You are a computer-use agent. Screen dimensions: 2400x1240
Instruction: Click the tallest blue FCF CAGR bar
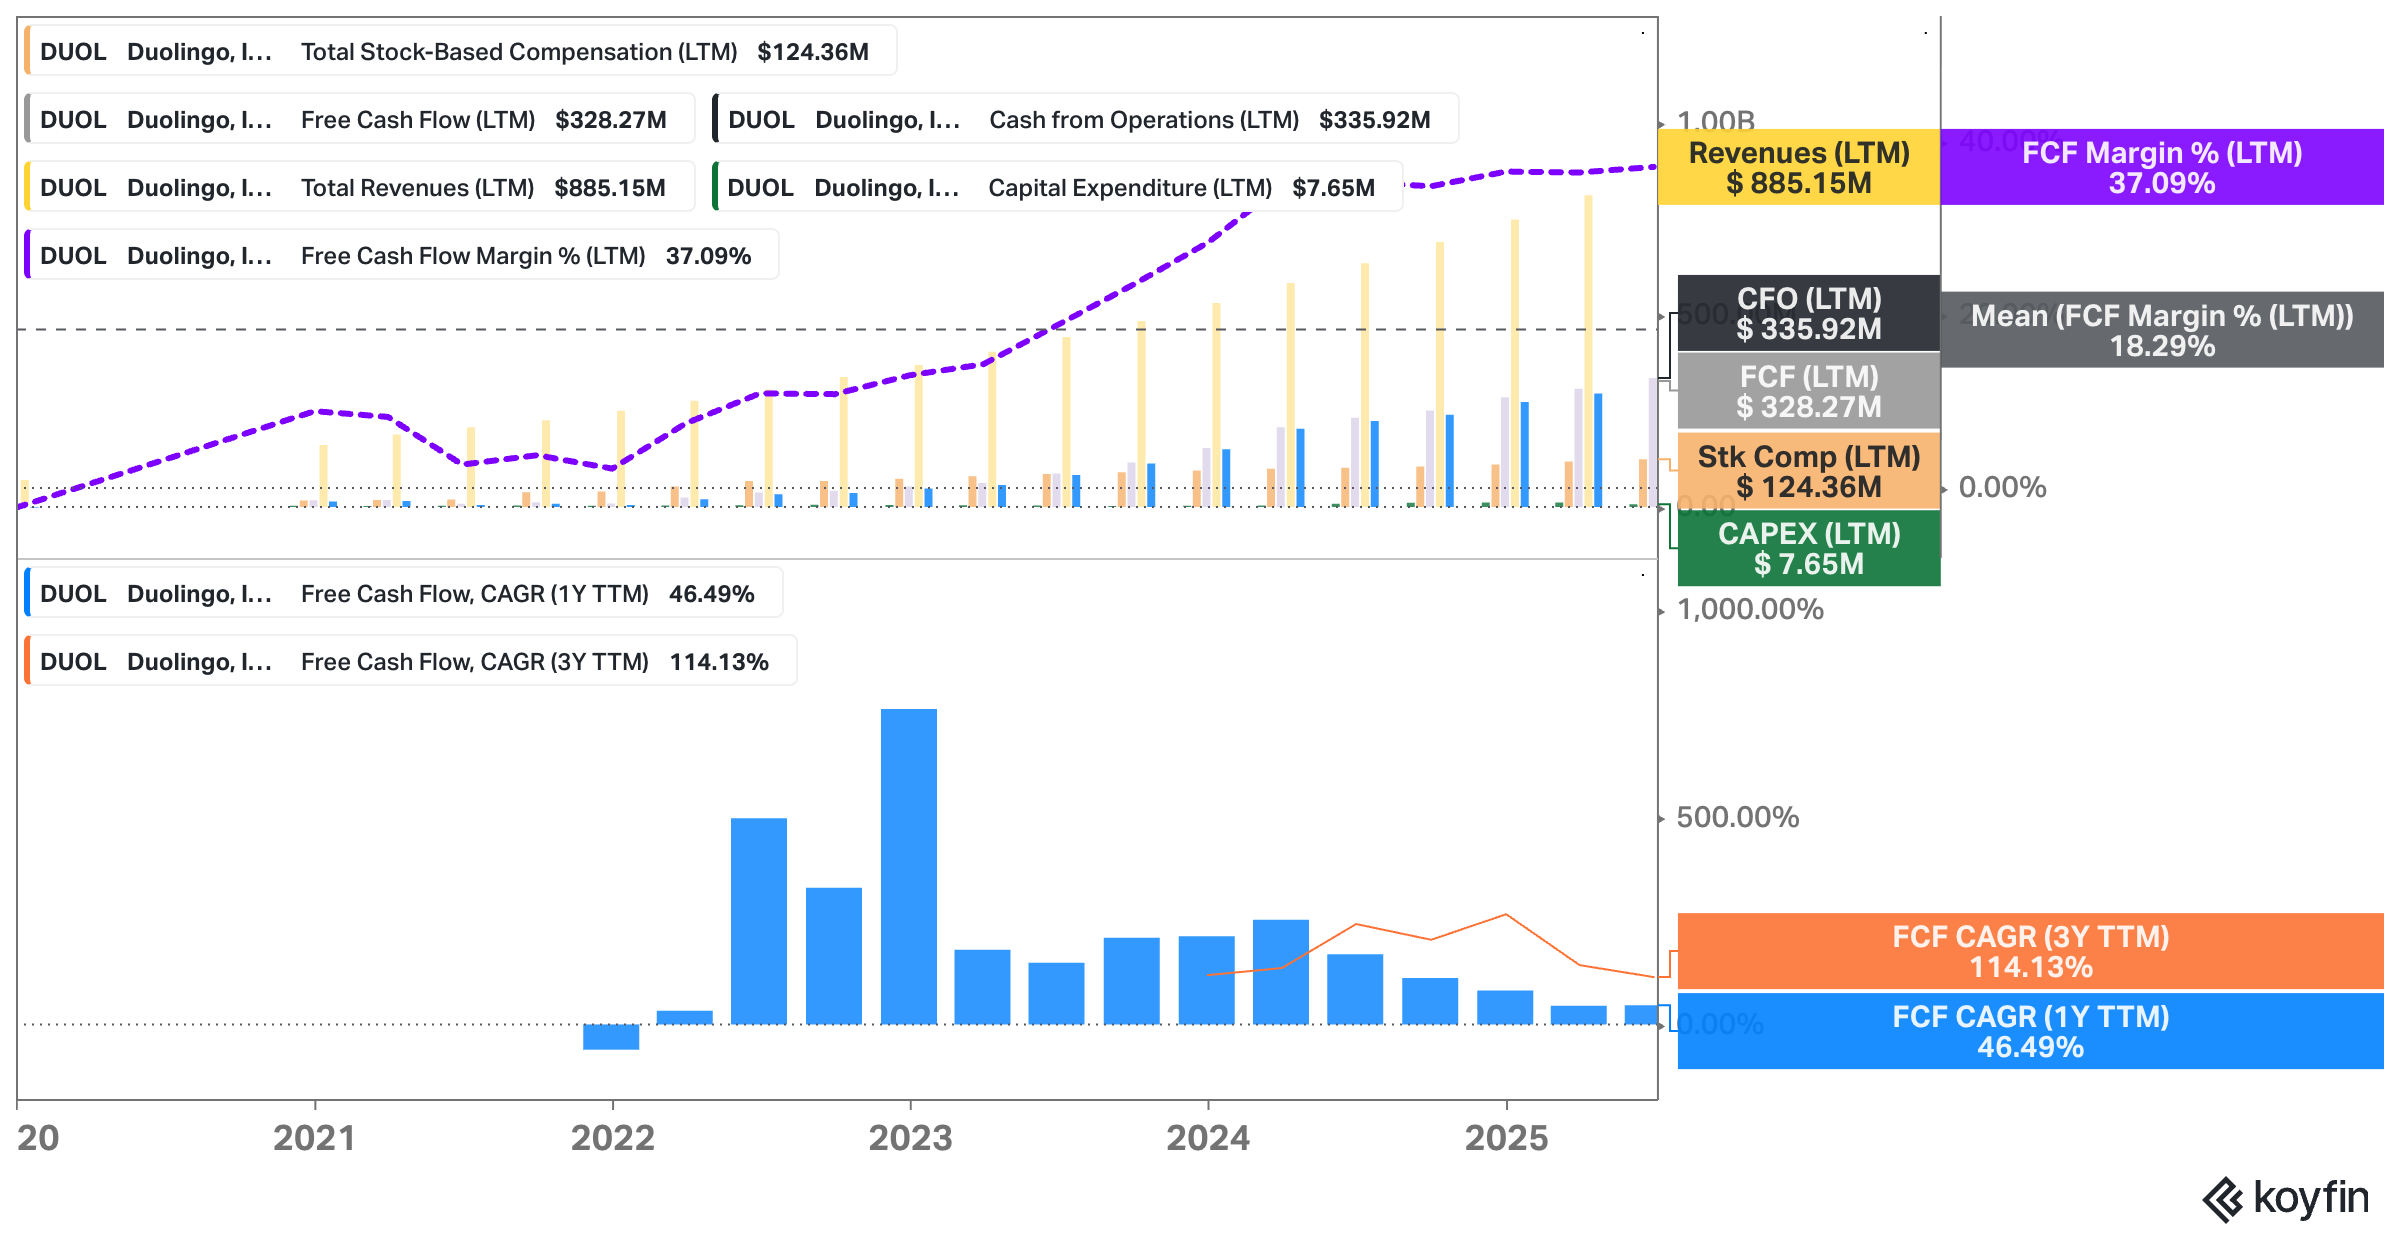pos(908,866)
